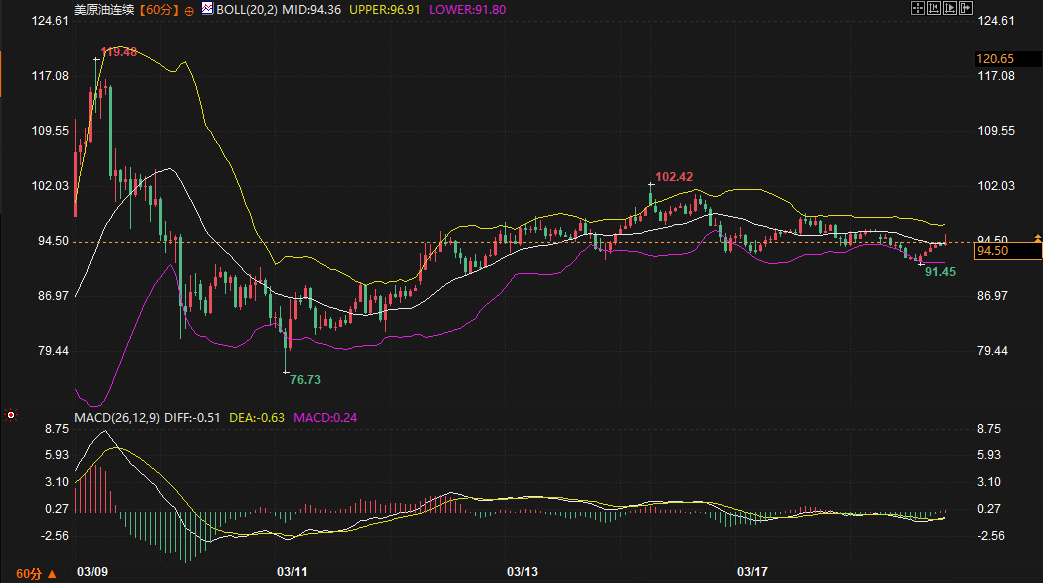Click the second top-right chart toolbar icon
Screen dimensions: 1043x583
pos(933,8)
